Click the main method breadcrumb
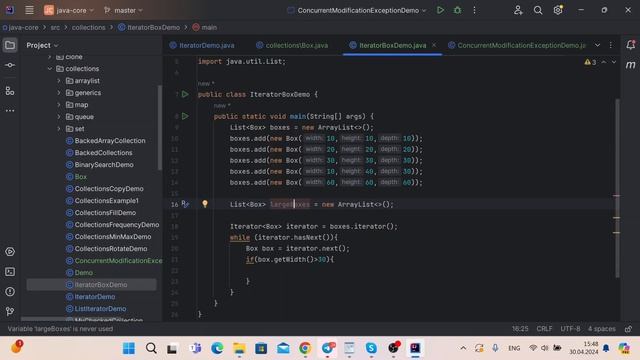The image size is (640, 360). click(204, 27)
